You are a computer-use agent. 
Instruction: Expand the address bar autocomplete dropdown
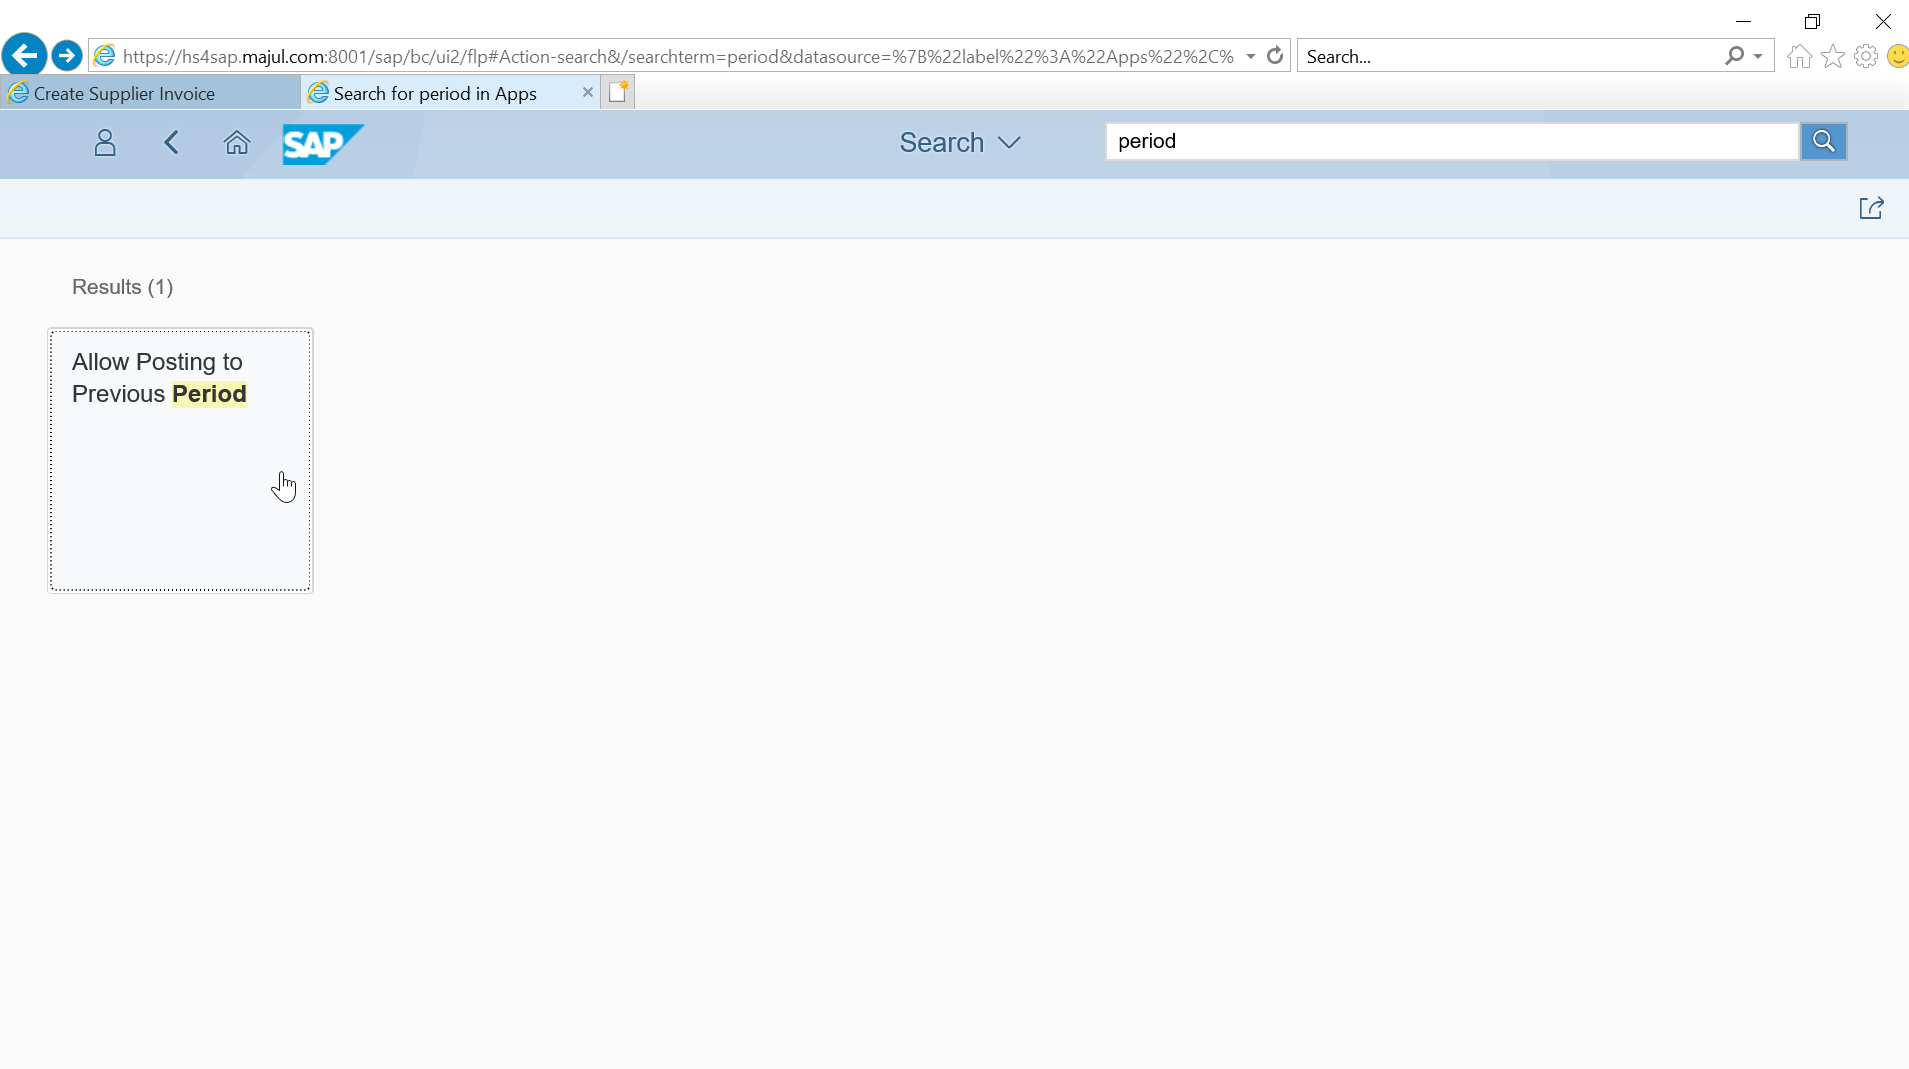tap(1252, 56)
